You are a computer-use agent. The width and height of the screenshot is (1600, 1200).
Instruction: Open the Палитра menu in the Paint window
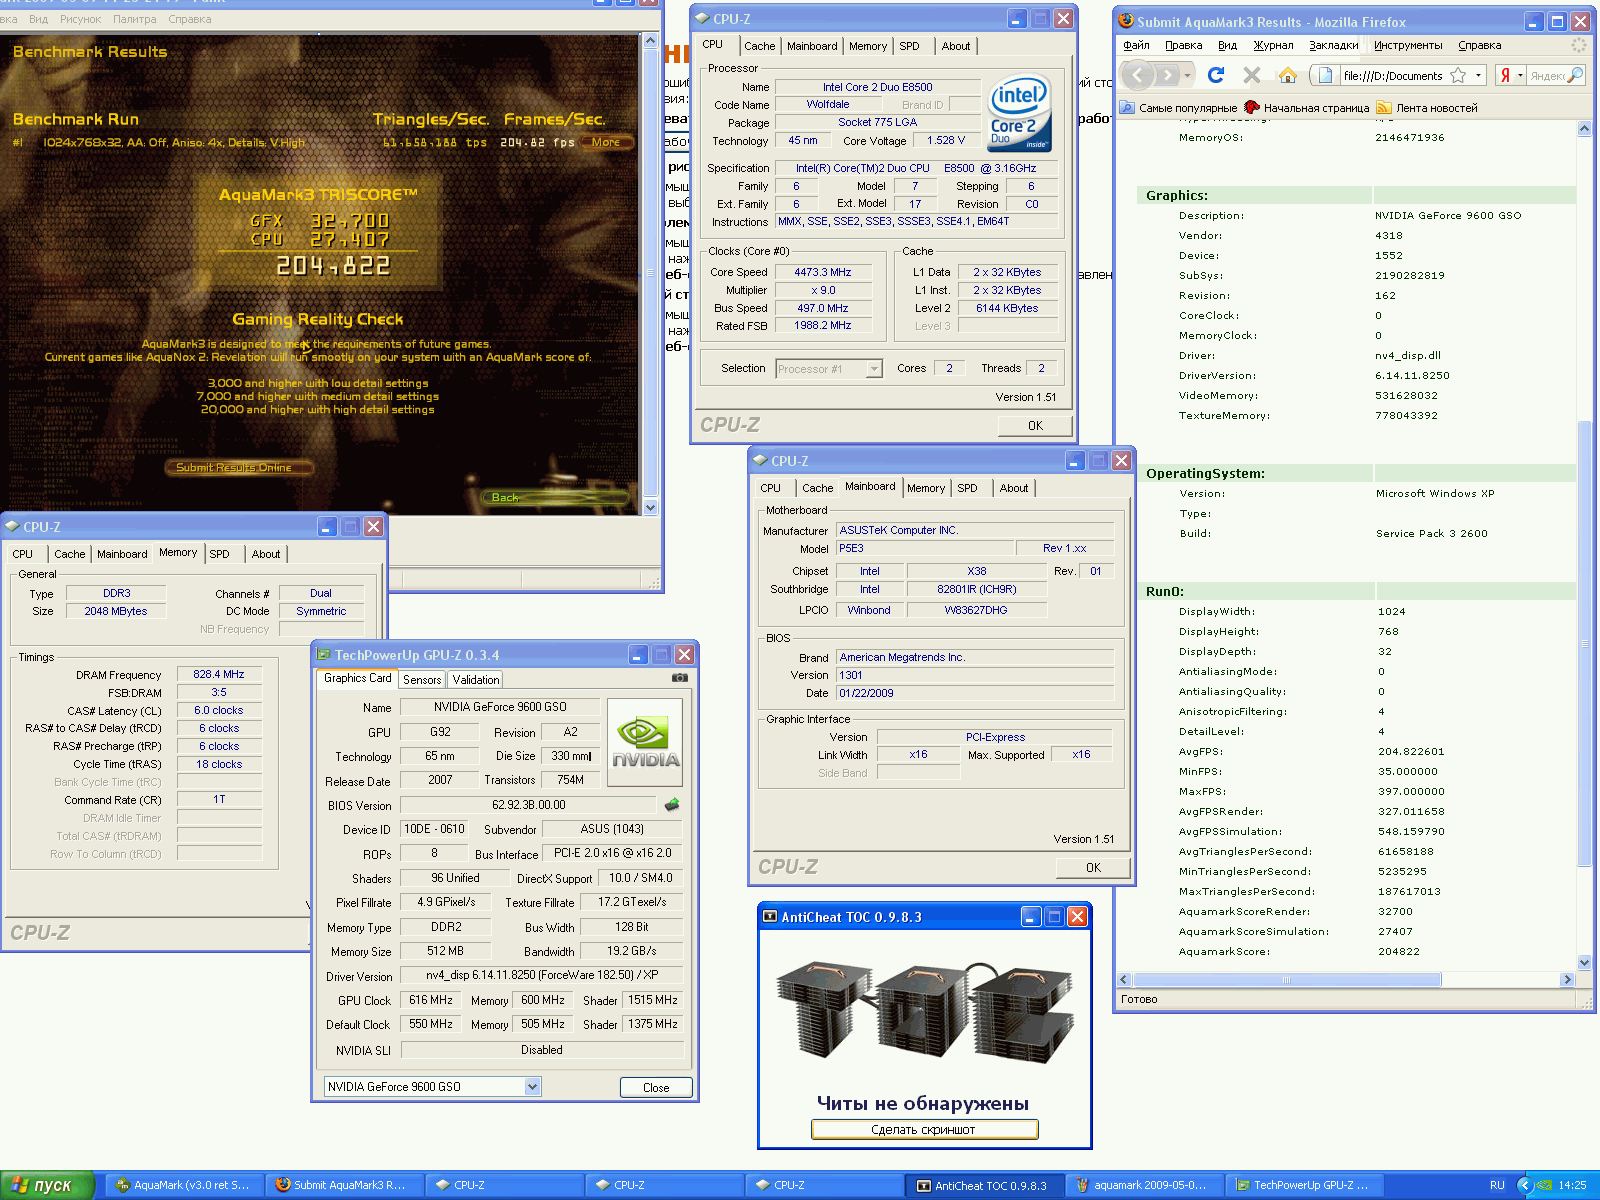point(134,19)
